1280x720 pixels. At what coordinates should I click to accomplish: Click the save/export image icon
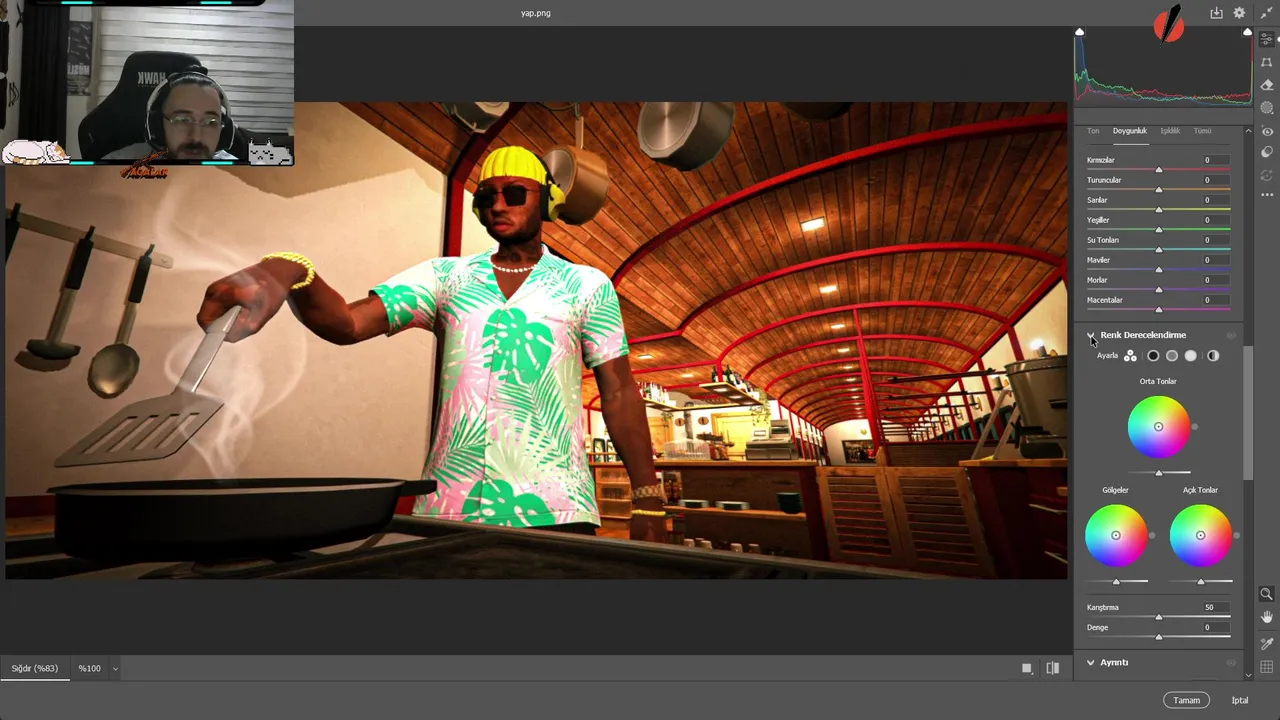(x=1216, y=13)
